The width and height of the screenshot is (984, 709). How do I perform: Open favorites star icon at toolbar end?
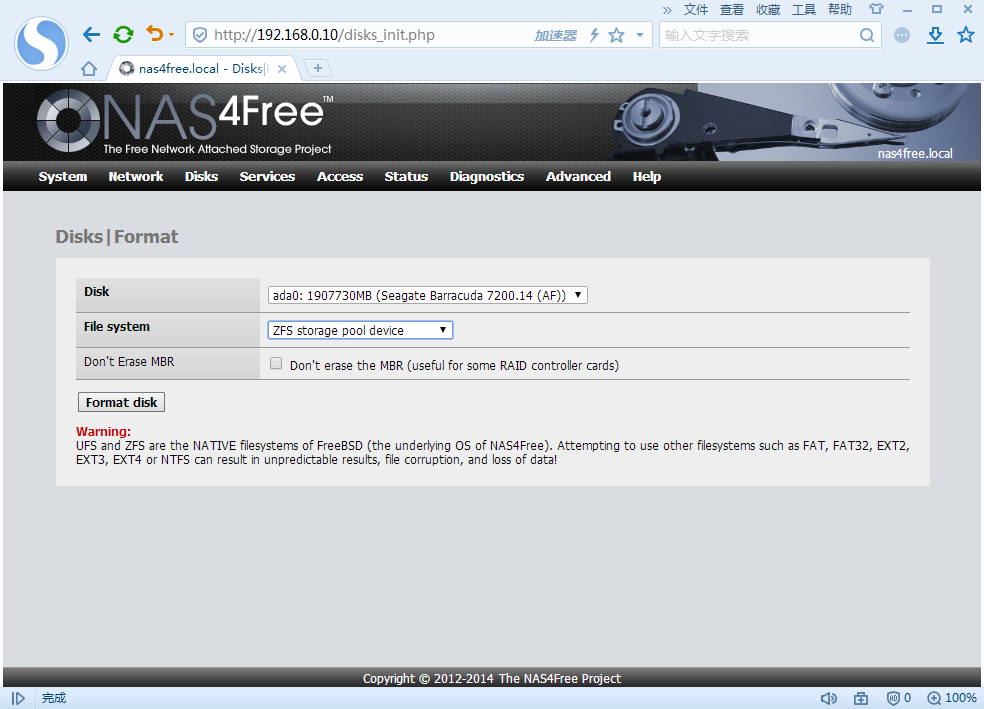(x=966, y=35)
